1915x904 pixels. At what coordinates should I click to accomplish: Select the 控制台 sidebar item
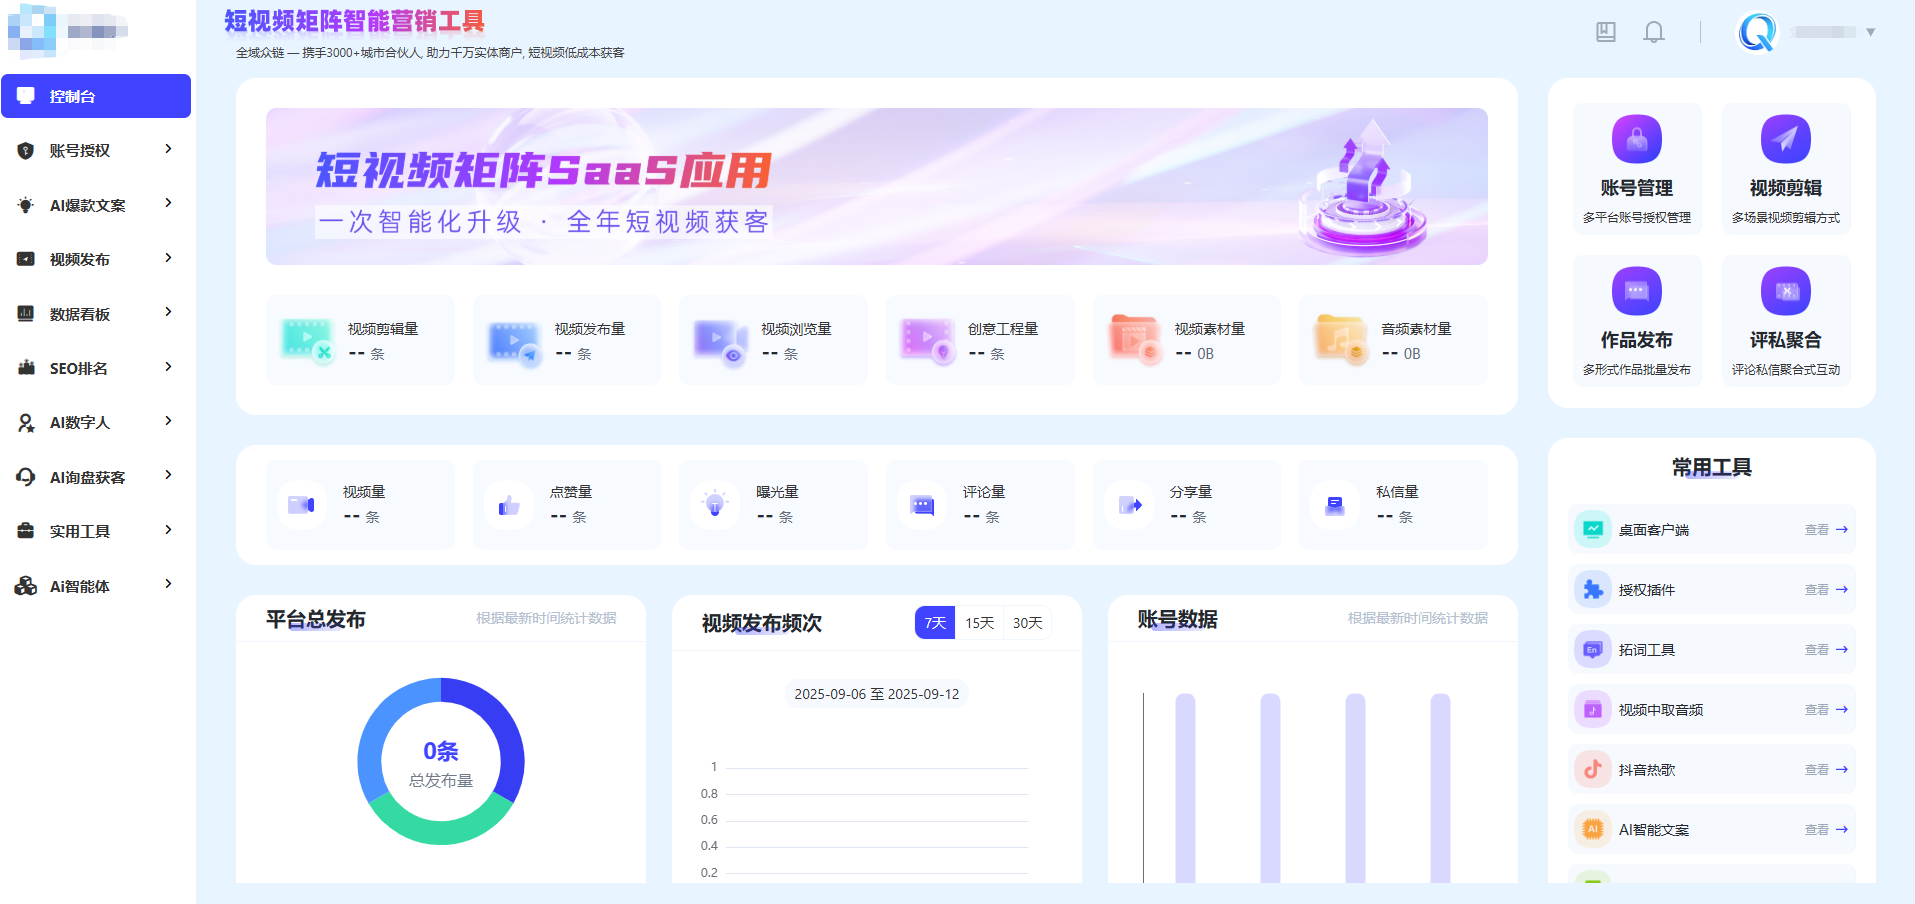[x=96, y=96]
